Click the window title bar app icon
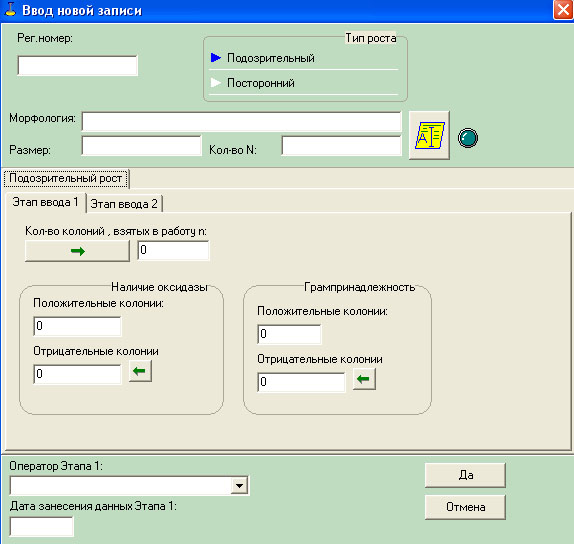This screenshot has width=574, height=544. coord(10,10)
